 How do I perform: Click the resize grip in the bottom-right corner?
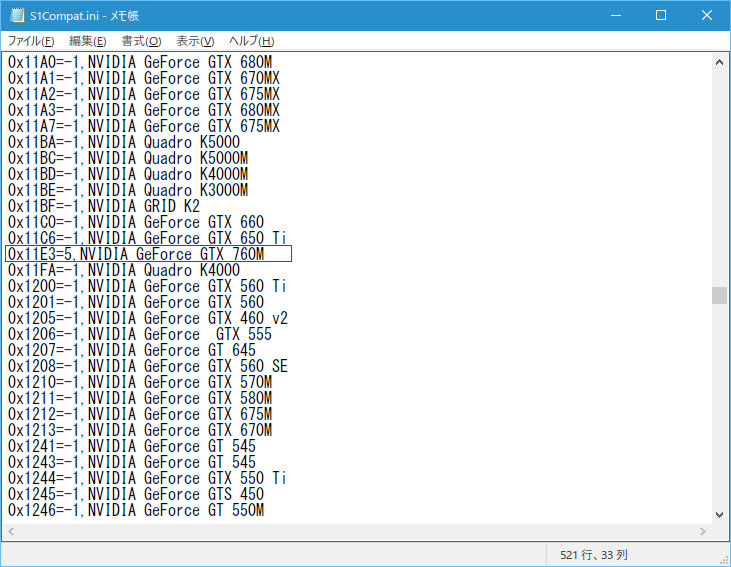pos(723,559)
